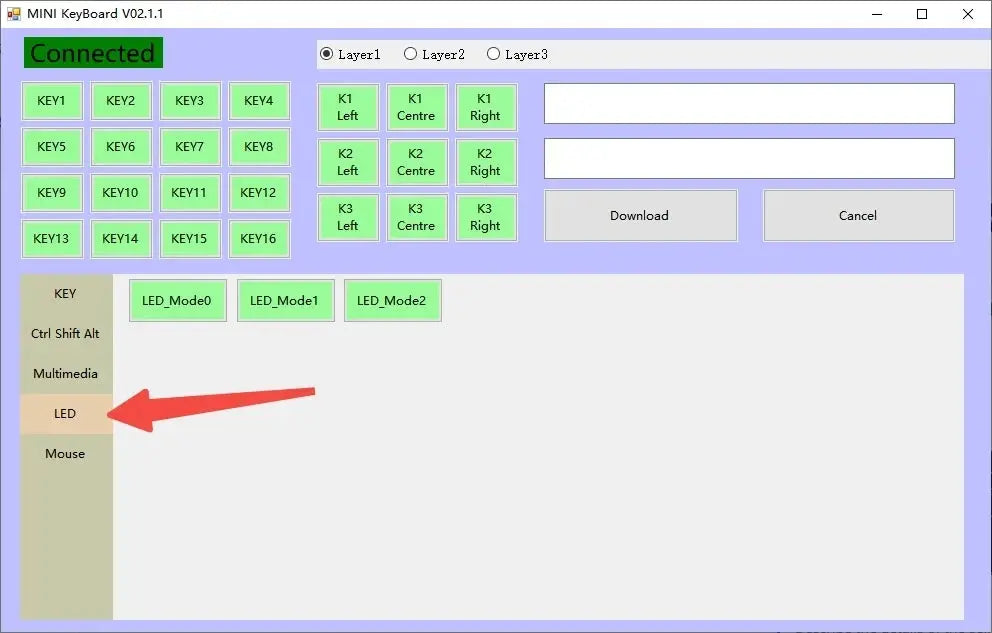Click the Download button
Viewport: 992px width, 633px height.
640,216
